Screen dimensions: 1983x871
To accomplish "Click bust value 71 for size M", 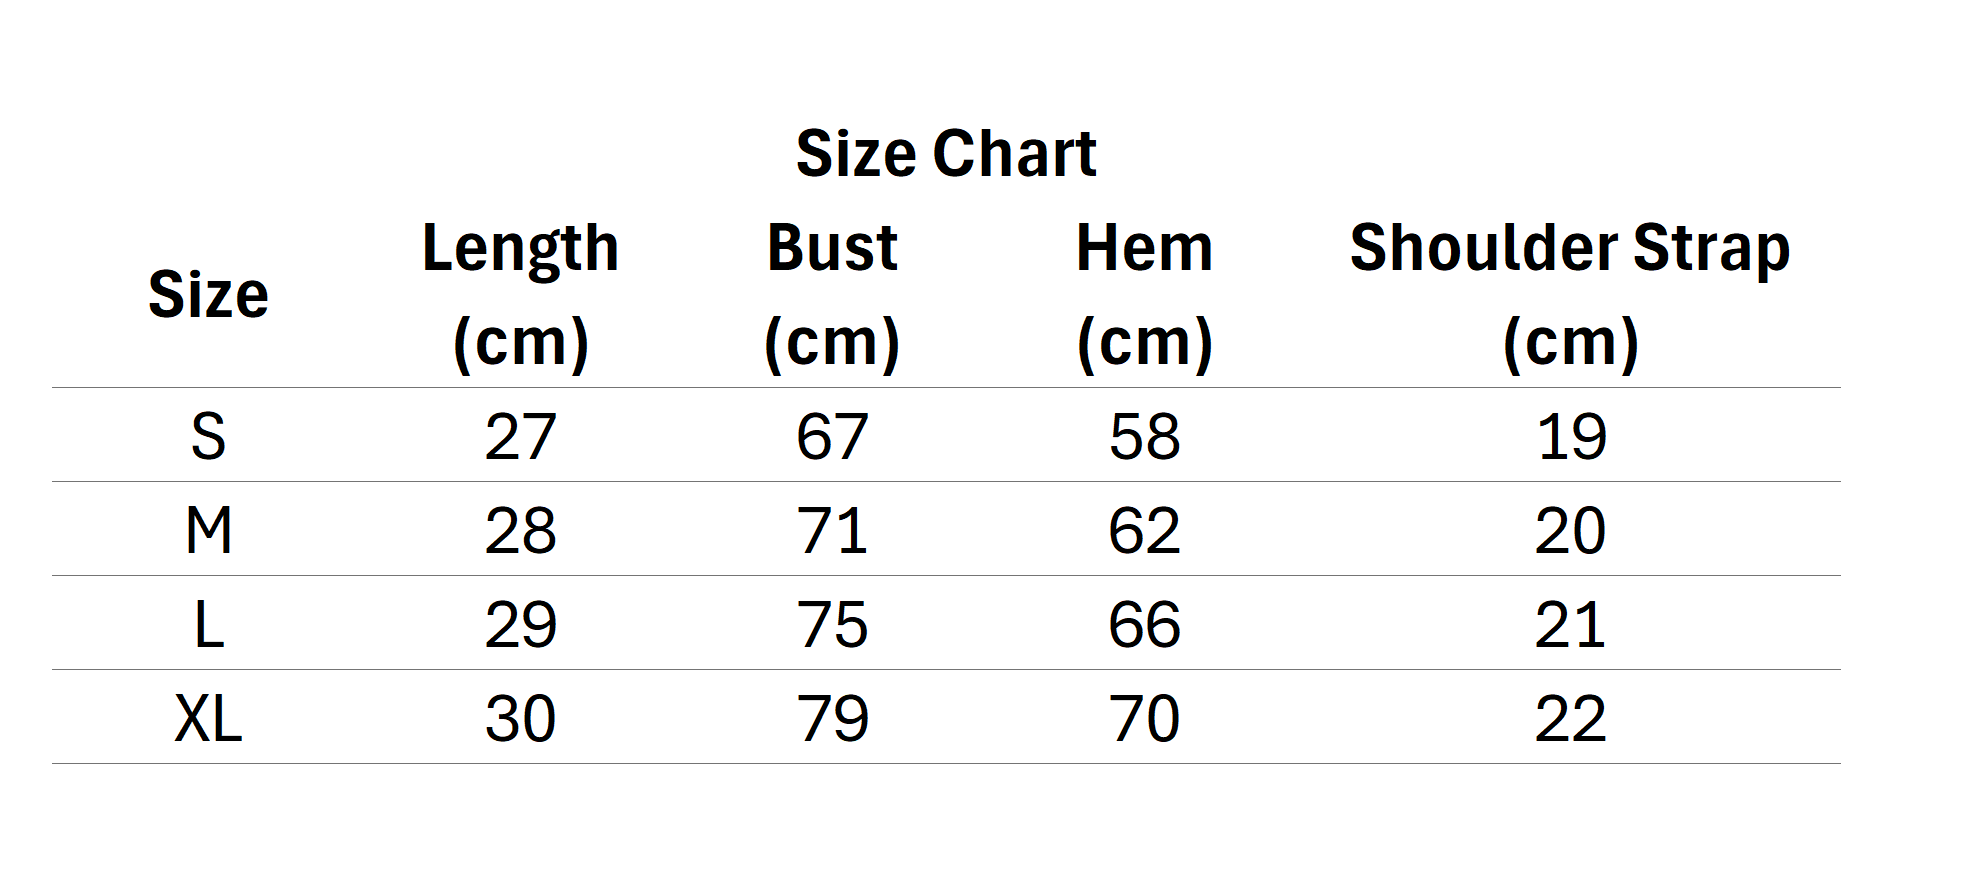I will tap(832, 530).
